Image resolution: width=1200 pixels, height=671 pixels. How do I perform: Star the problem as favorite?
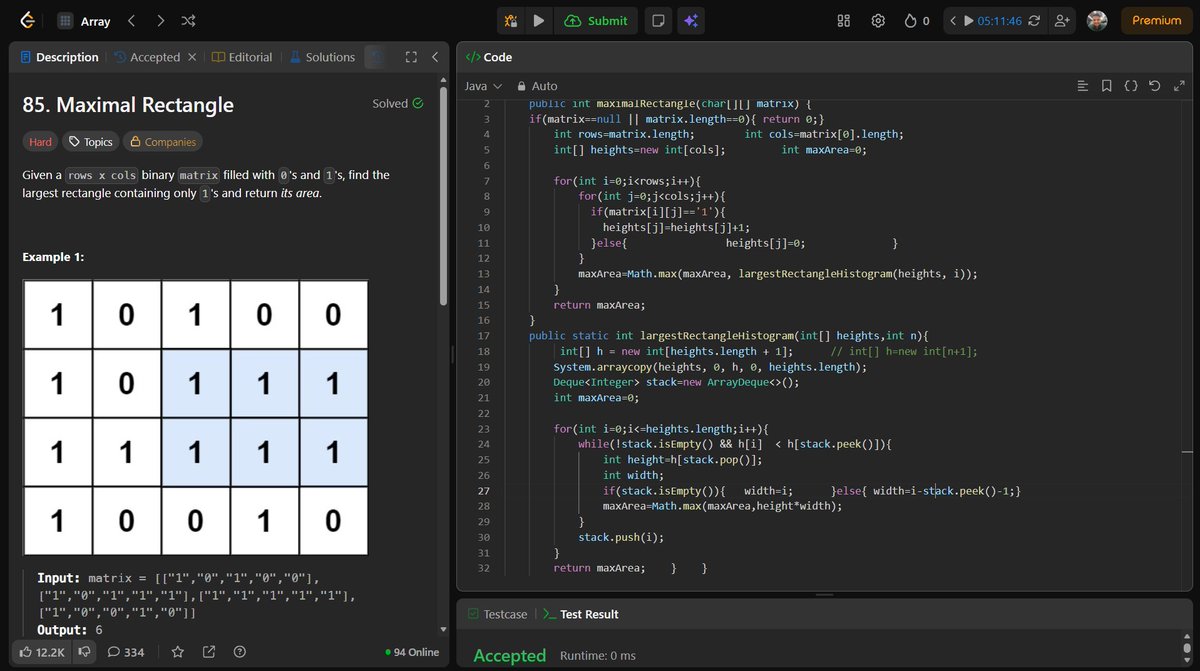click(177, 652)
